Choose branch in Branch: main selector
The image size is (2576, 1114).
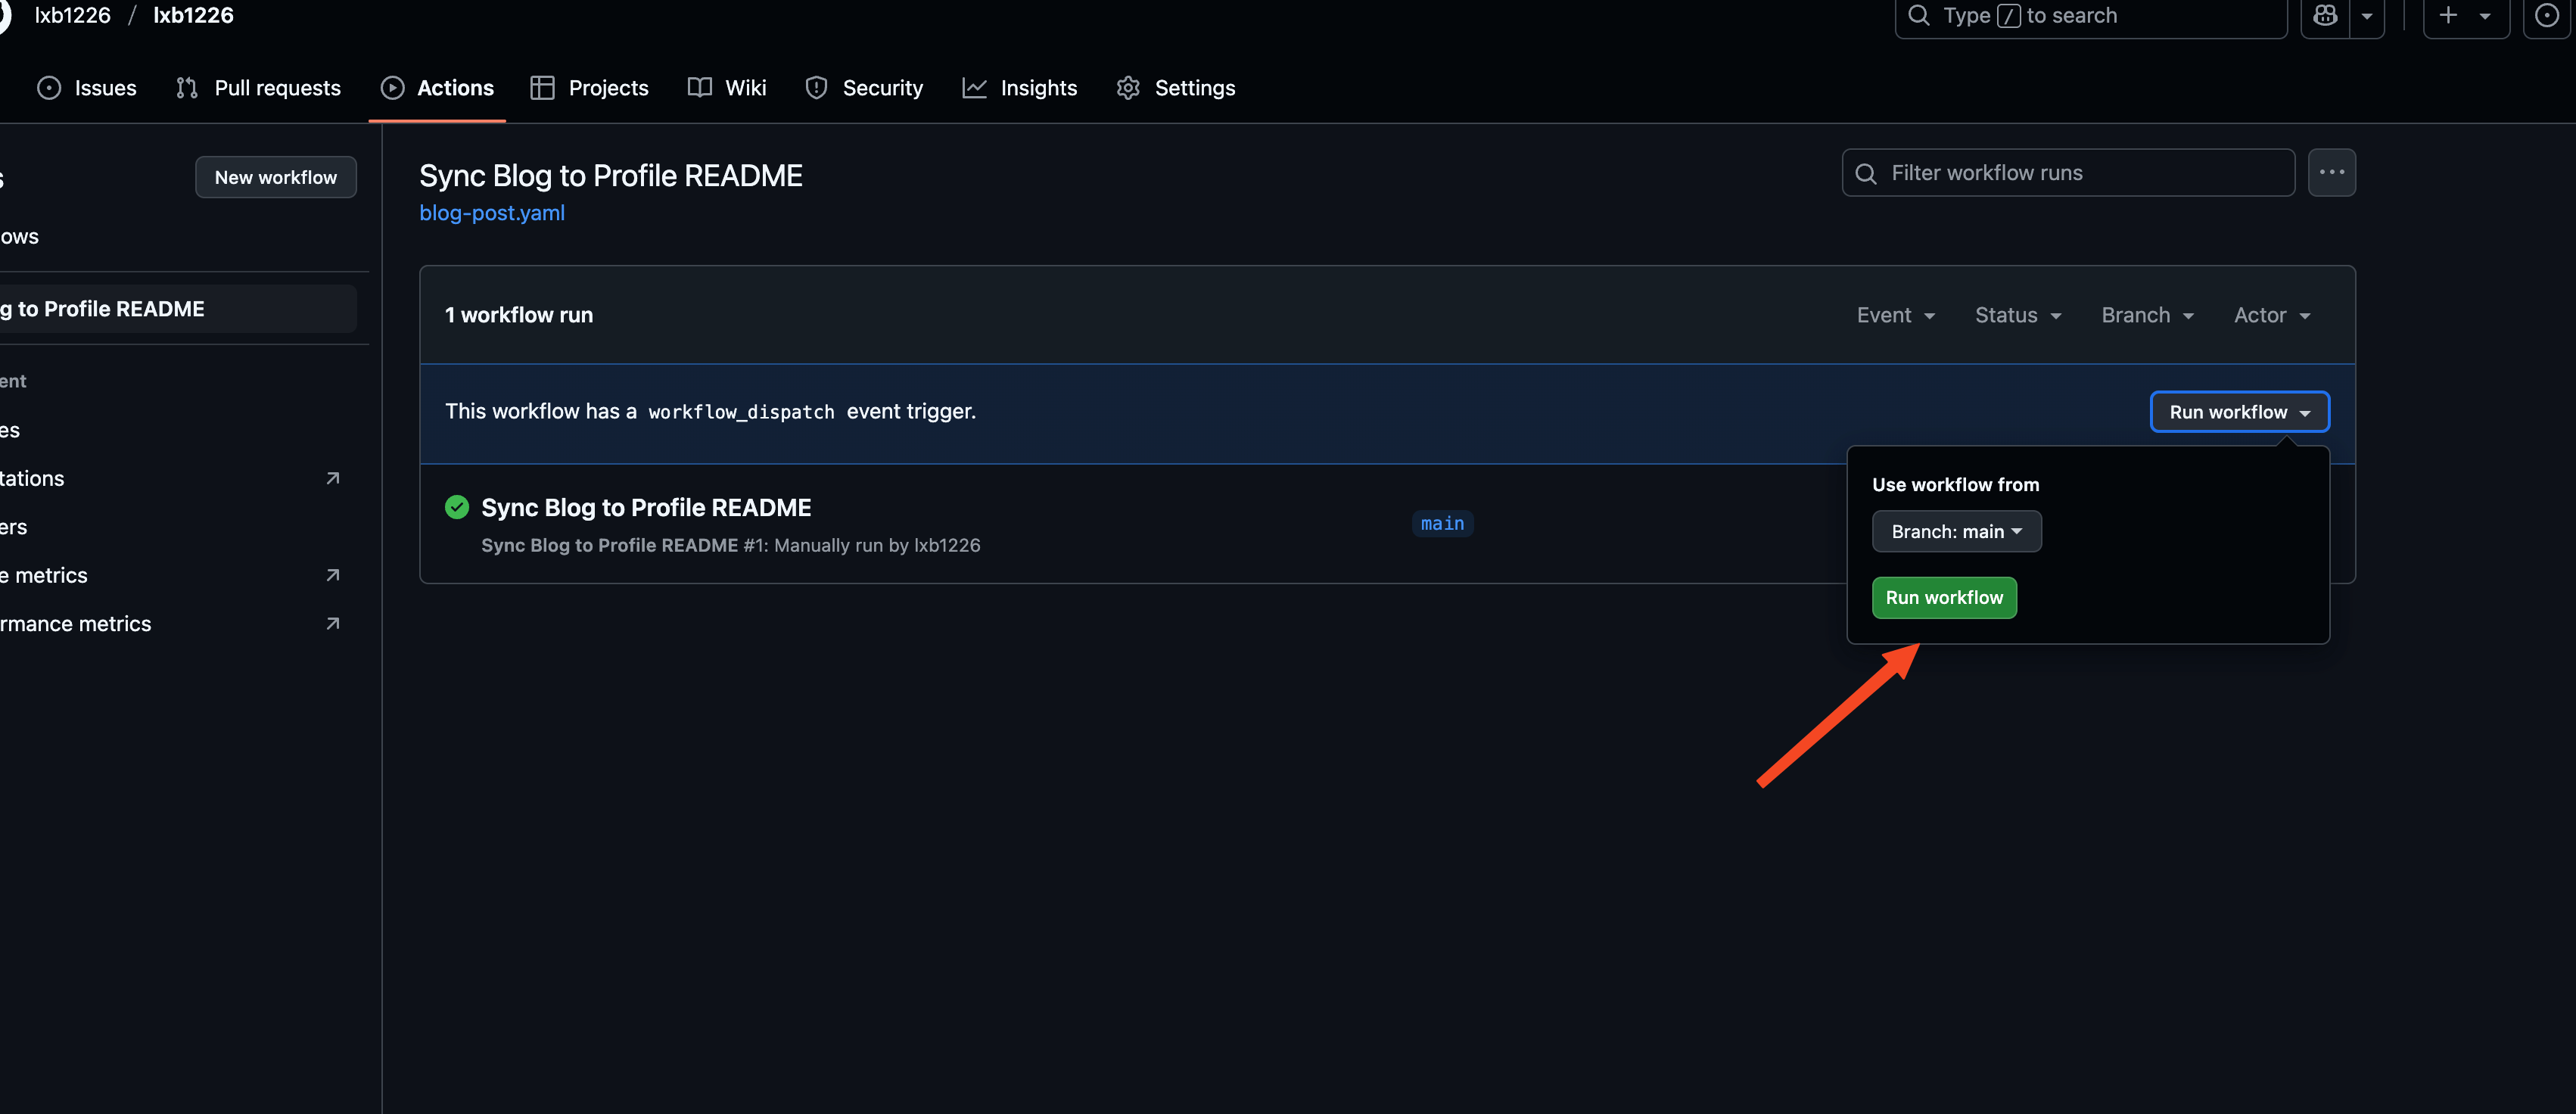[1956, 532]
